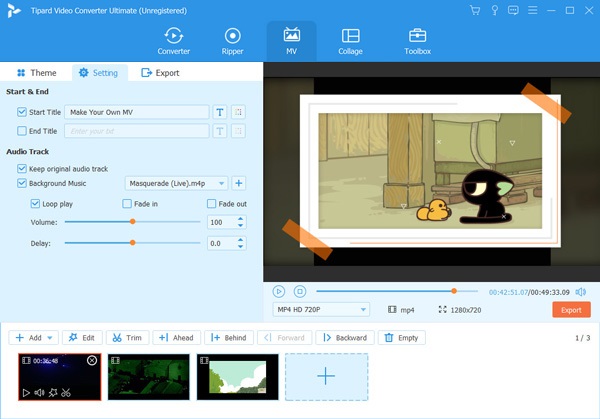
Task: Click the preview progress bar handle
Action: tap(454, 291)
